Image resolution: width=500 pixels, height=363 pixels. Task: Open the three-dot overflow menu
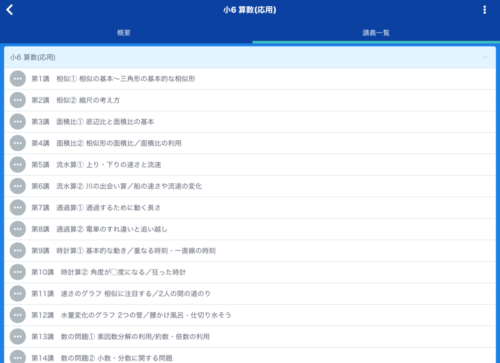pos(484,10)
